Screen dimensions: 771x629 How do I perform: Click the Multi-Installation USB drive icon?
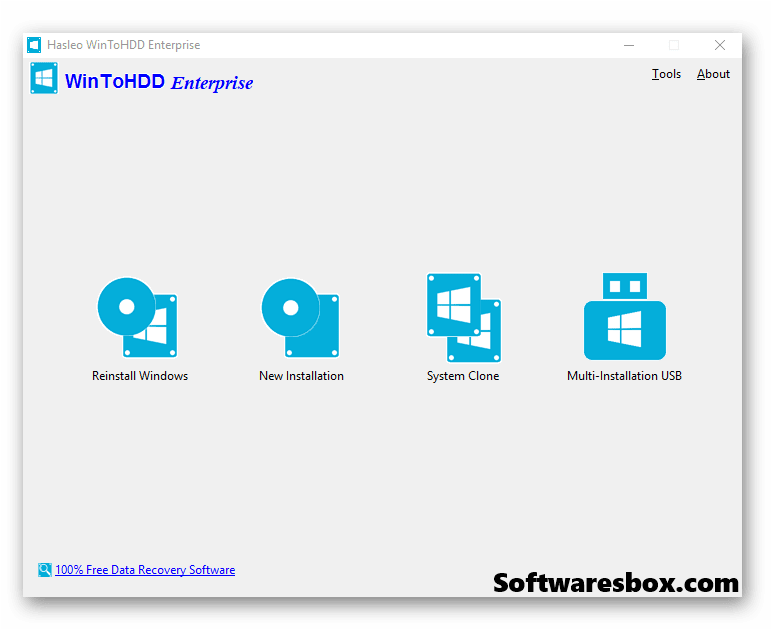624,316
